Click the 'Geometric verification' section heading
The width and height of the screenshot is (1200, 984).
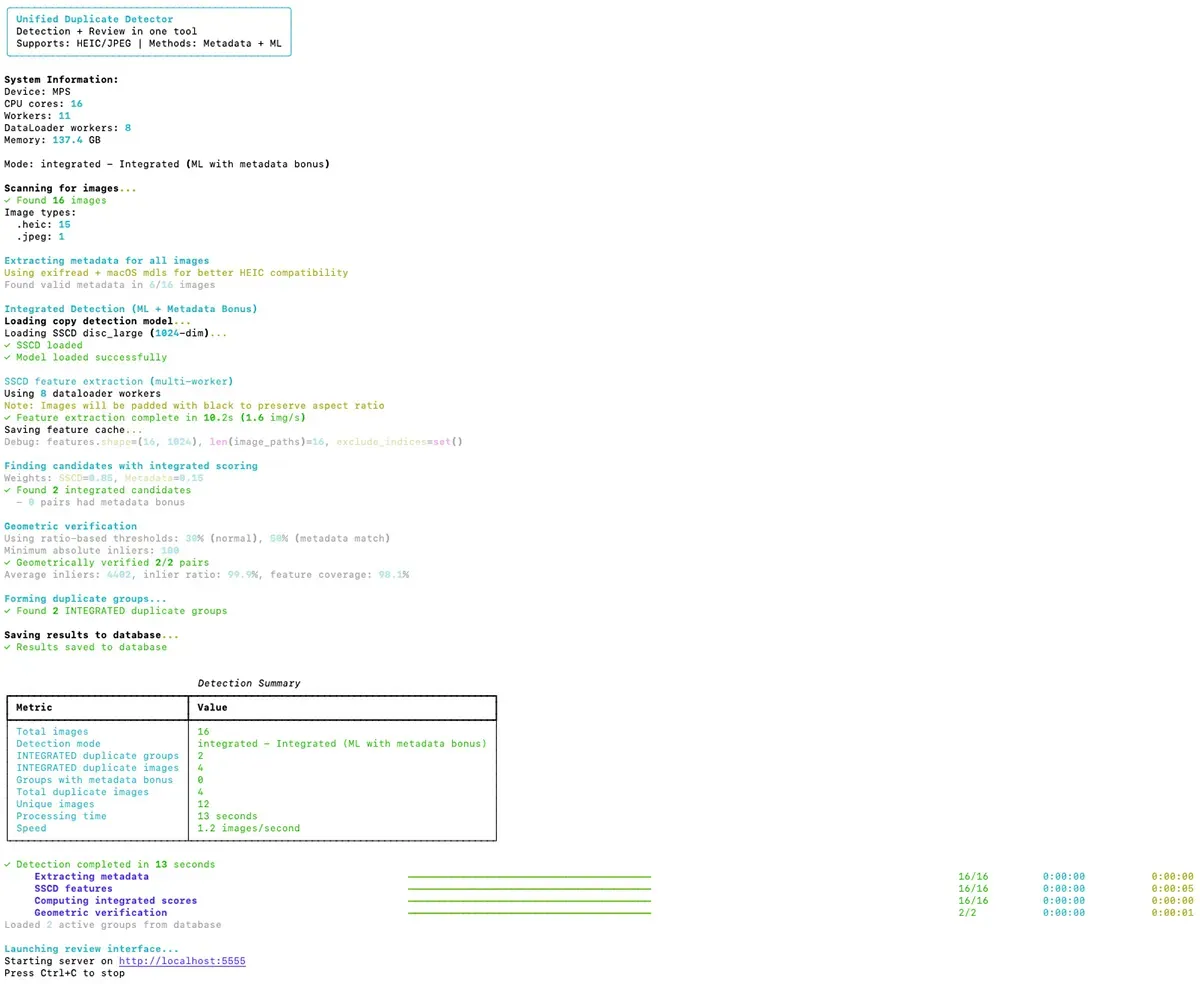(70, 527)
